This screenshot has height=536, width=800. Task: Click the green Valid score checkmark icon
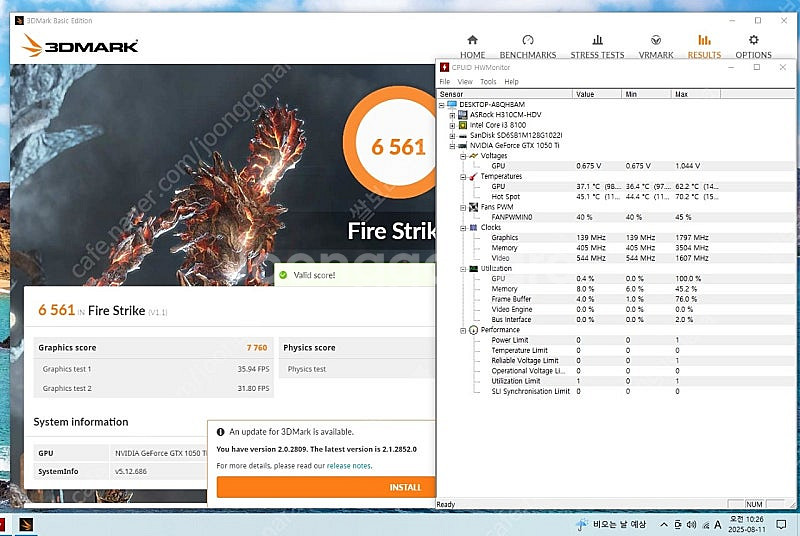coord(283,275)
